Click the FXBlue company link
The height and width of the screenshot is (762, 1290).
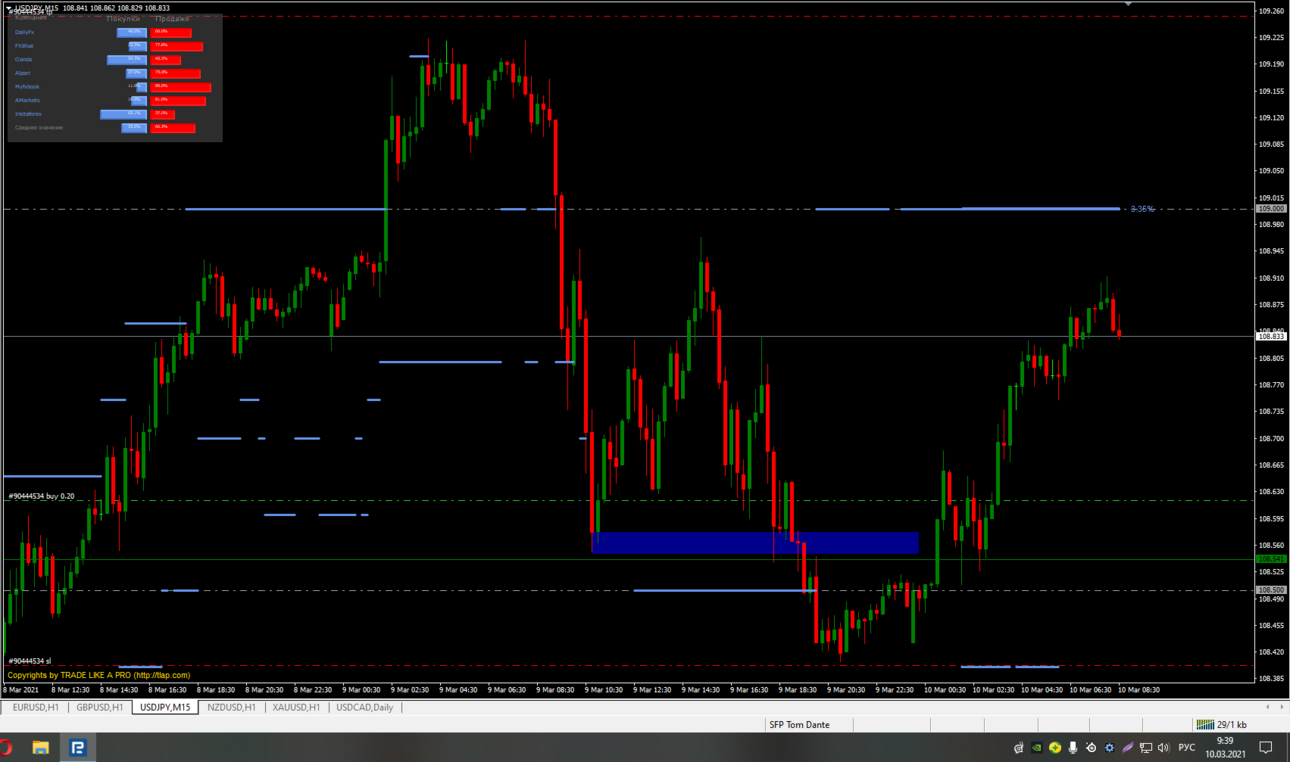pos(24,46)
